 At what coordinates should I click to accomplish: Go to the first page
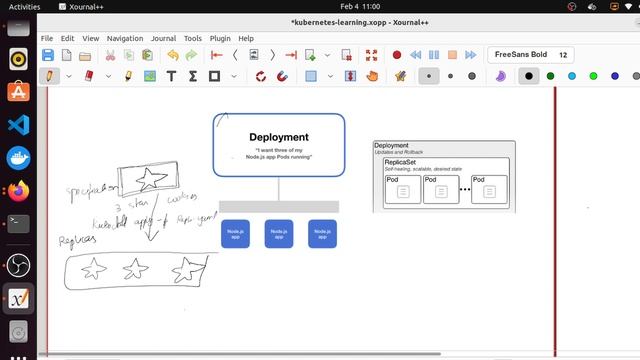[x=216, y=55]
